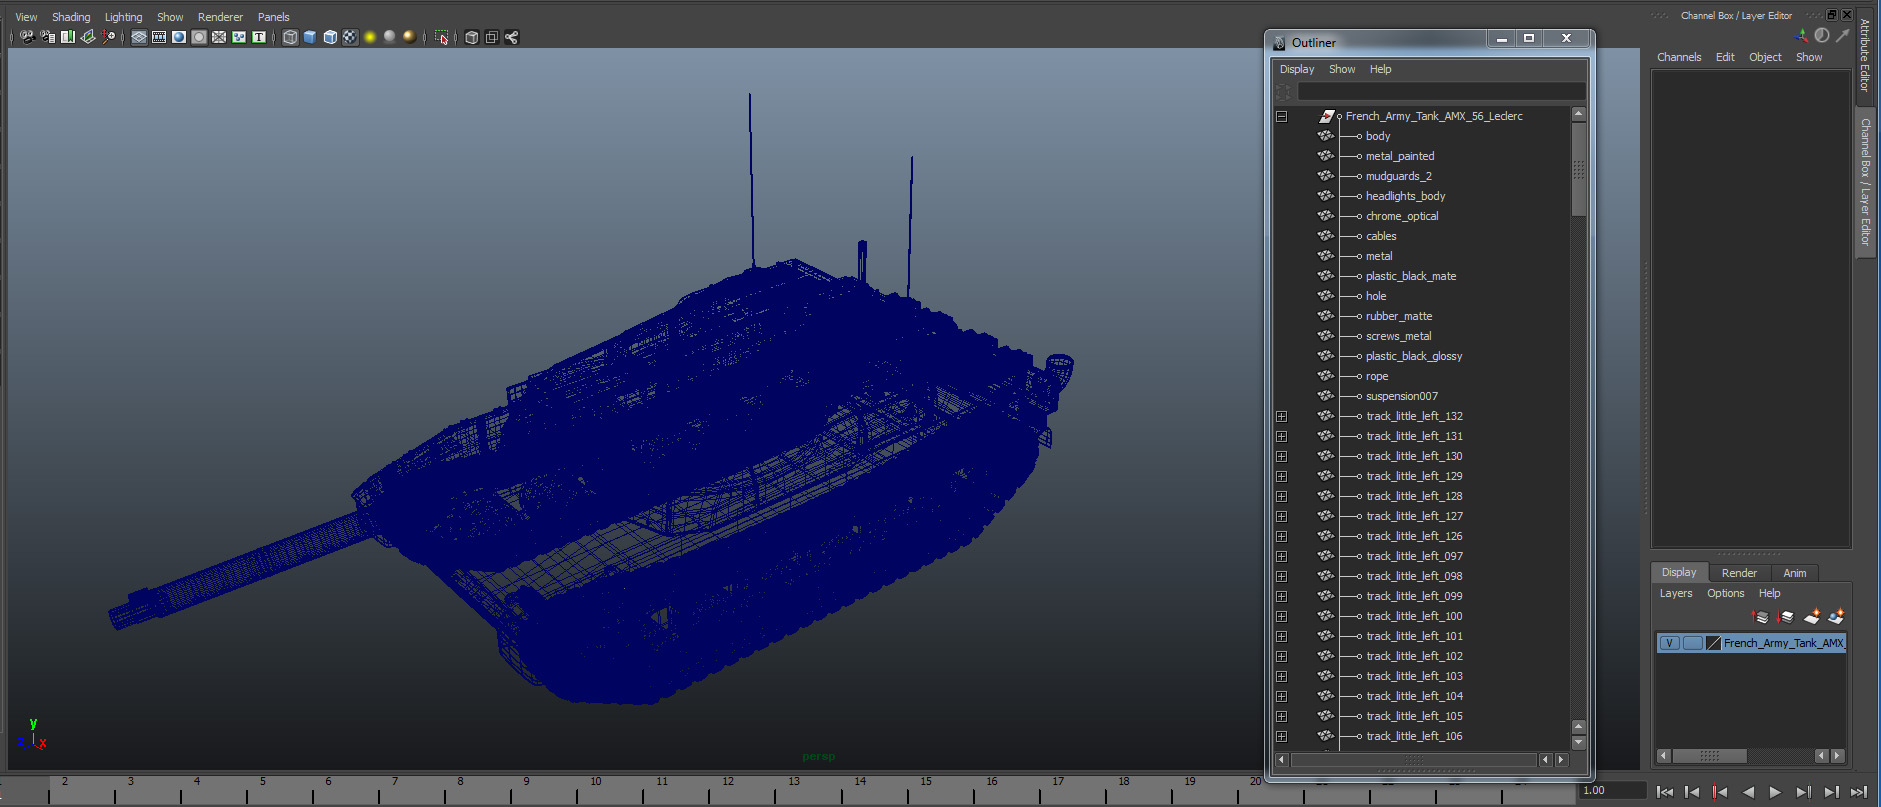Open the viewport Panels menu
The width and height of the screenshot is (1881, 807).
(273, 17)
